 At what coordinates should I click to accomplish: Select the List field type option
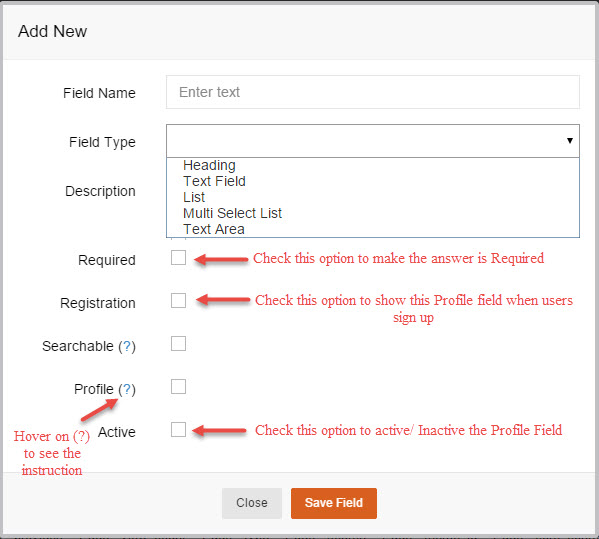point(194,197)
